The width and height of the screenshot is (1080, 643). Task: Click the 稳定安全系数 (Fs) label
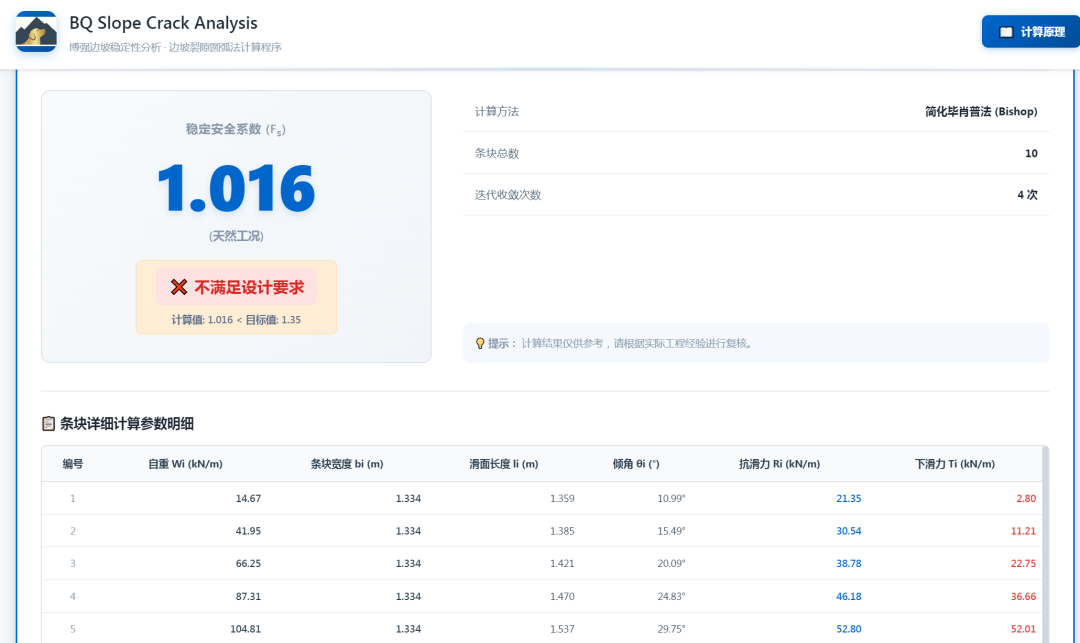pos(236,129)
